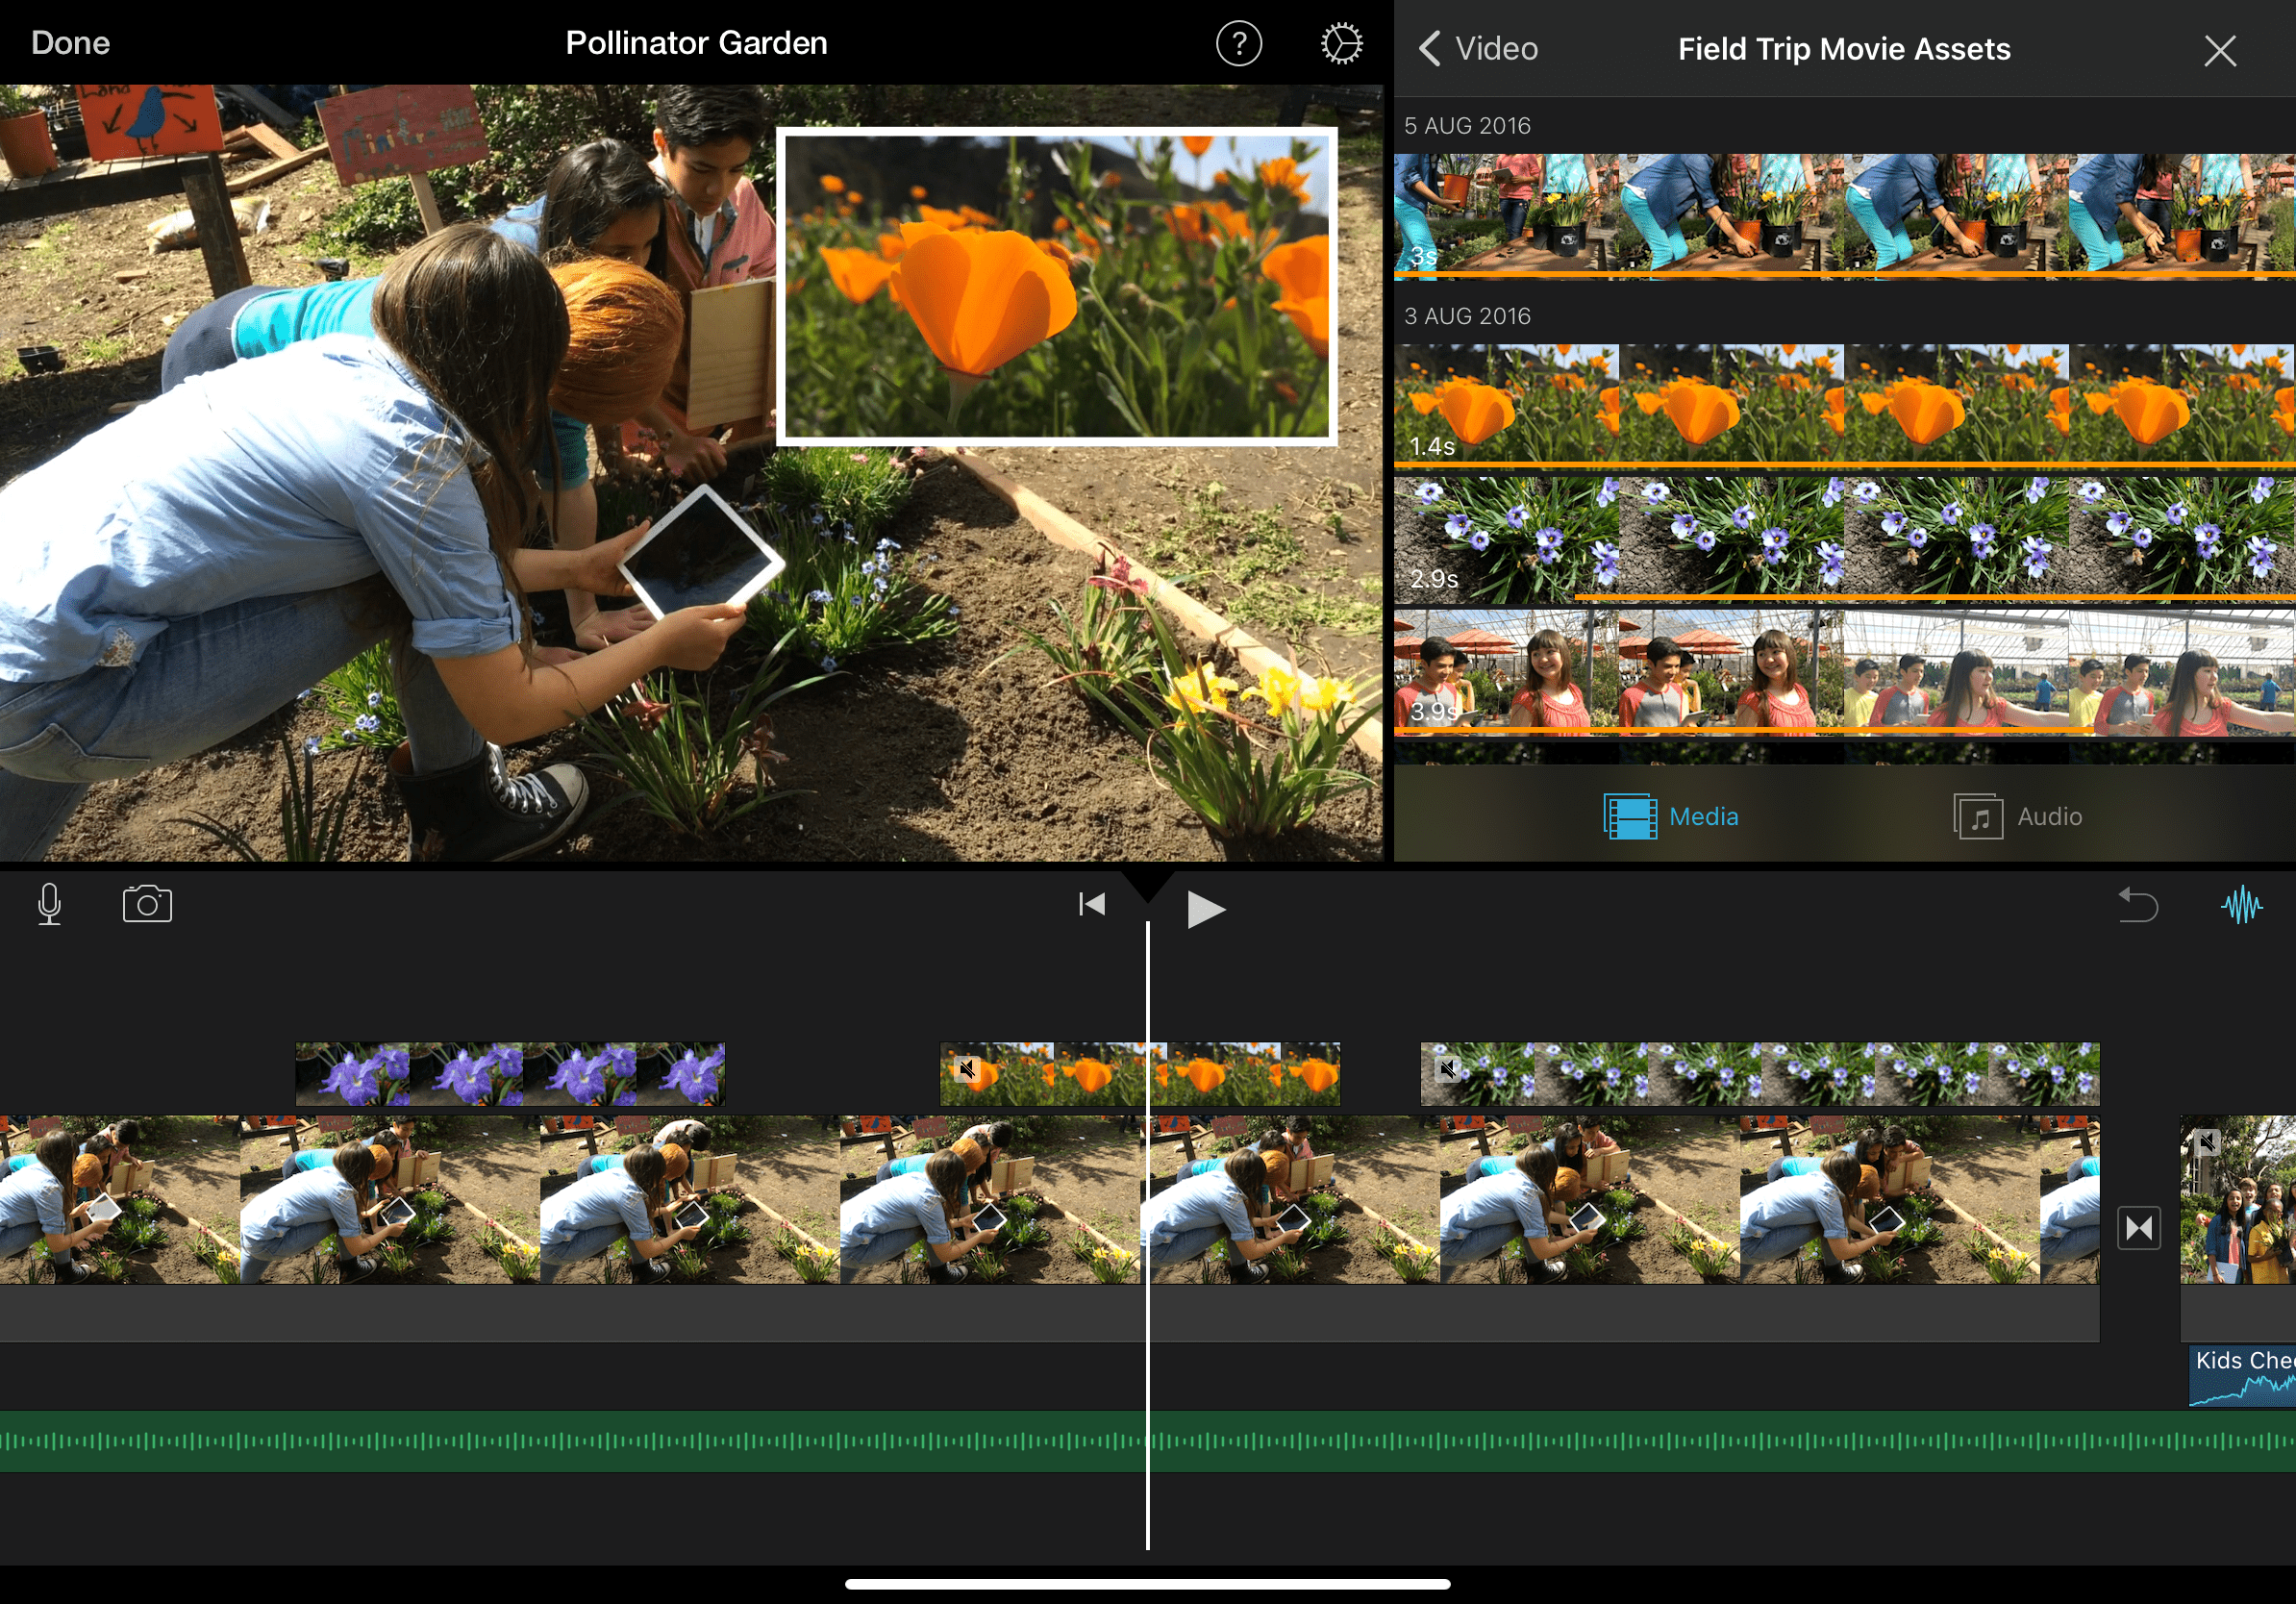Image resolution: width=2296 pixels, height=1604 pixels.
Task: Toggle audio waveforms display
Action: 2241,905
